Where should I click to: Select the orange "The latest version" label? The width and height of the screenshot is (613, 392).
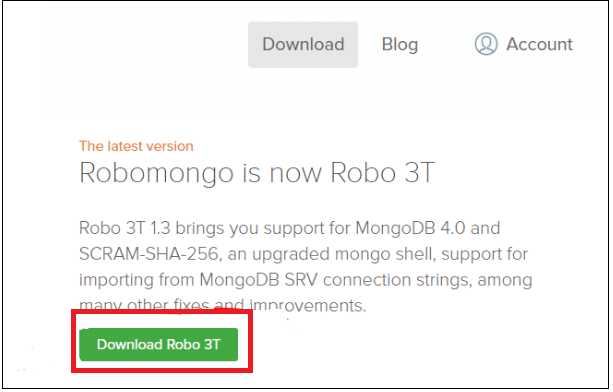[136, 146]
